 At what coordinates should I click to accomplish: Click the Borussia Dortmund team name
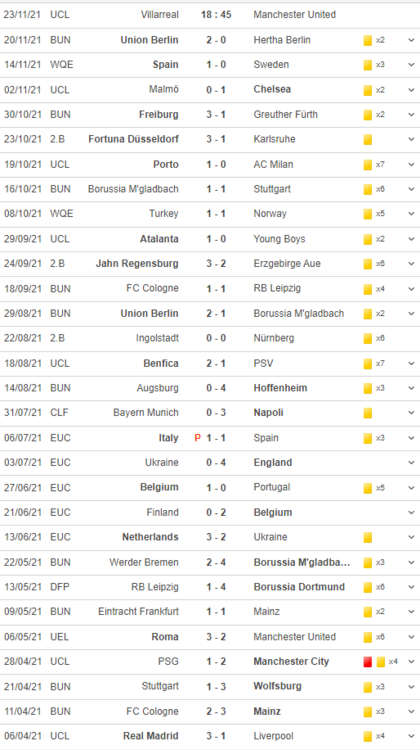[x=299, y=587]
